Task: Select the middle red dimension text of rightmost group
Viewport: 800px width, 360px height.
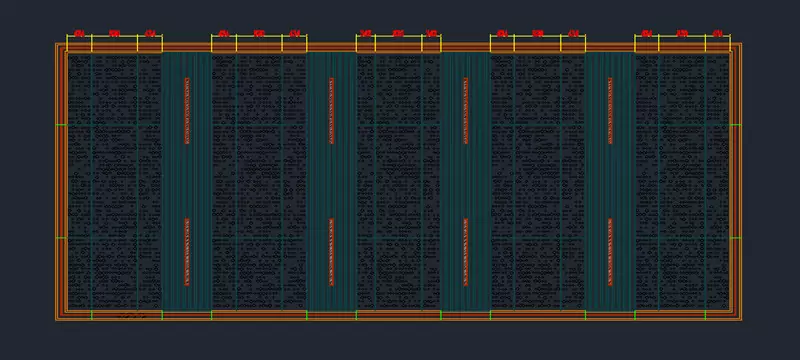Action: coord(682,34)
